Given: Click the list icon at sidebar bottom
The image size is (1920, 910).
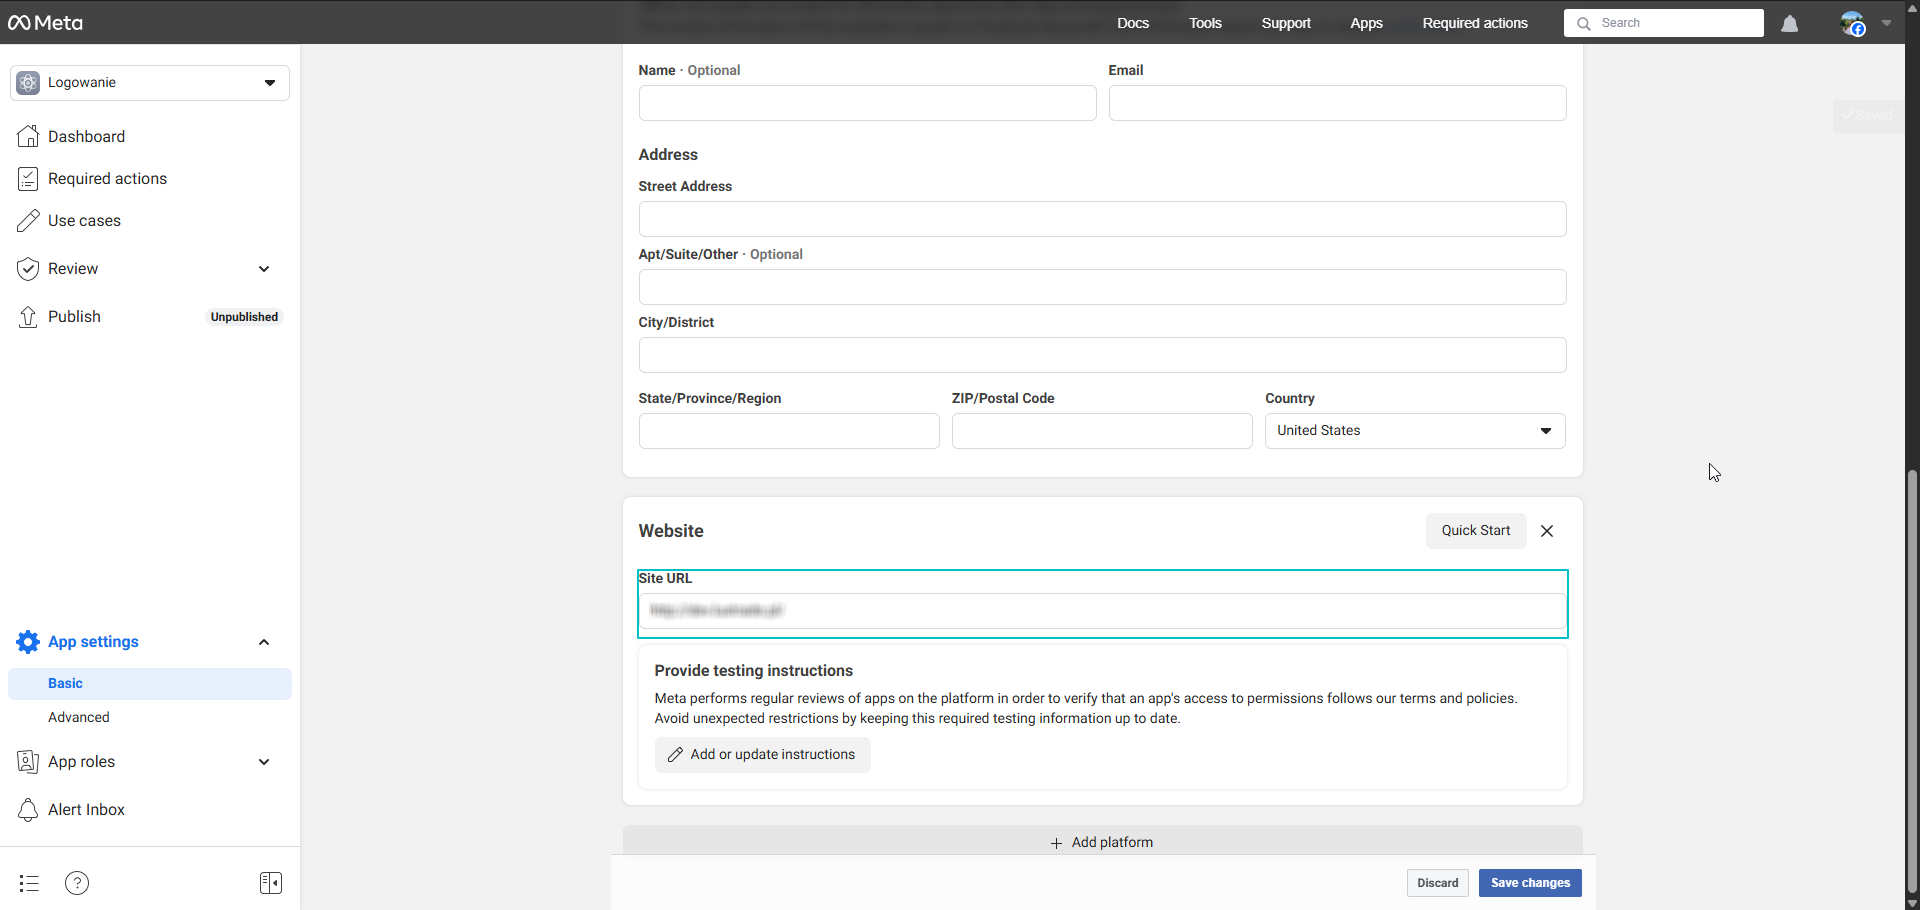Looking at the screenshot, I should 29,883.
